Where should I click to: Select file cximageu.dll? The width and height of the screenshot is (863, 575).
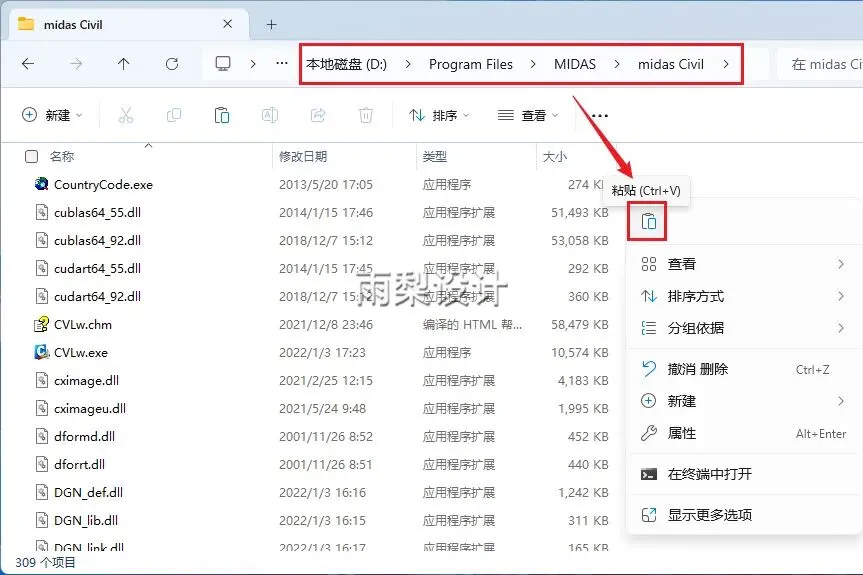tap(90, 408)
